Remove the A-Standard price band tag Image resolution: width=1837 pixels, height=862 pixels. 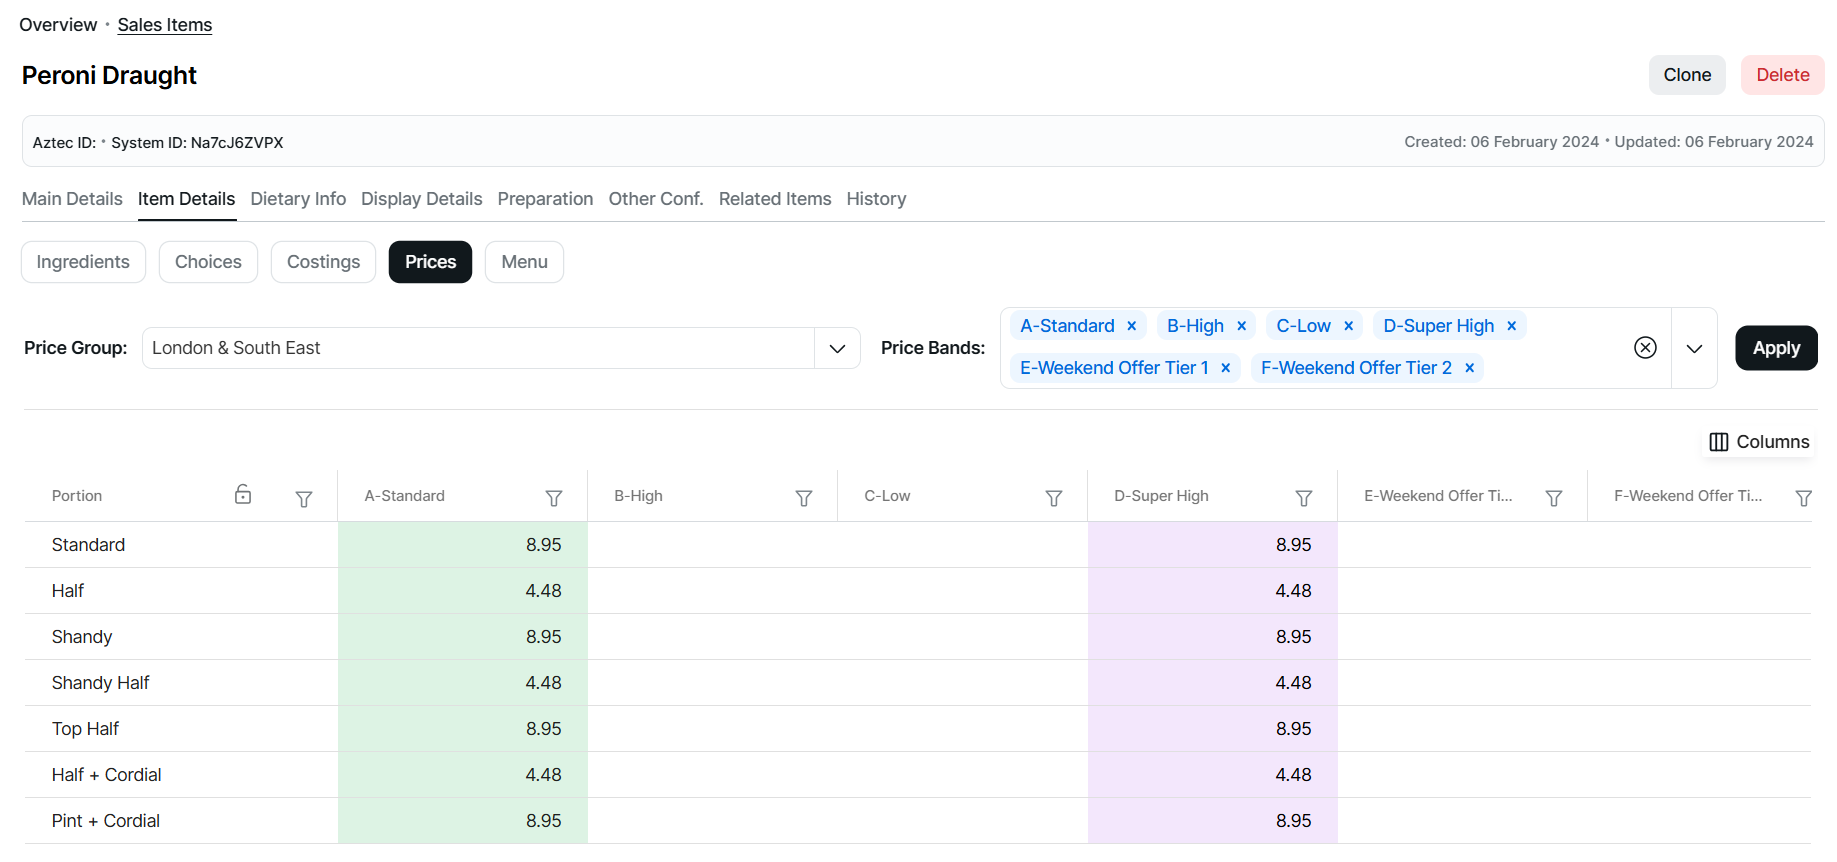[x=1132, y=326]
